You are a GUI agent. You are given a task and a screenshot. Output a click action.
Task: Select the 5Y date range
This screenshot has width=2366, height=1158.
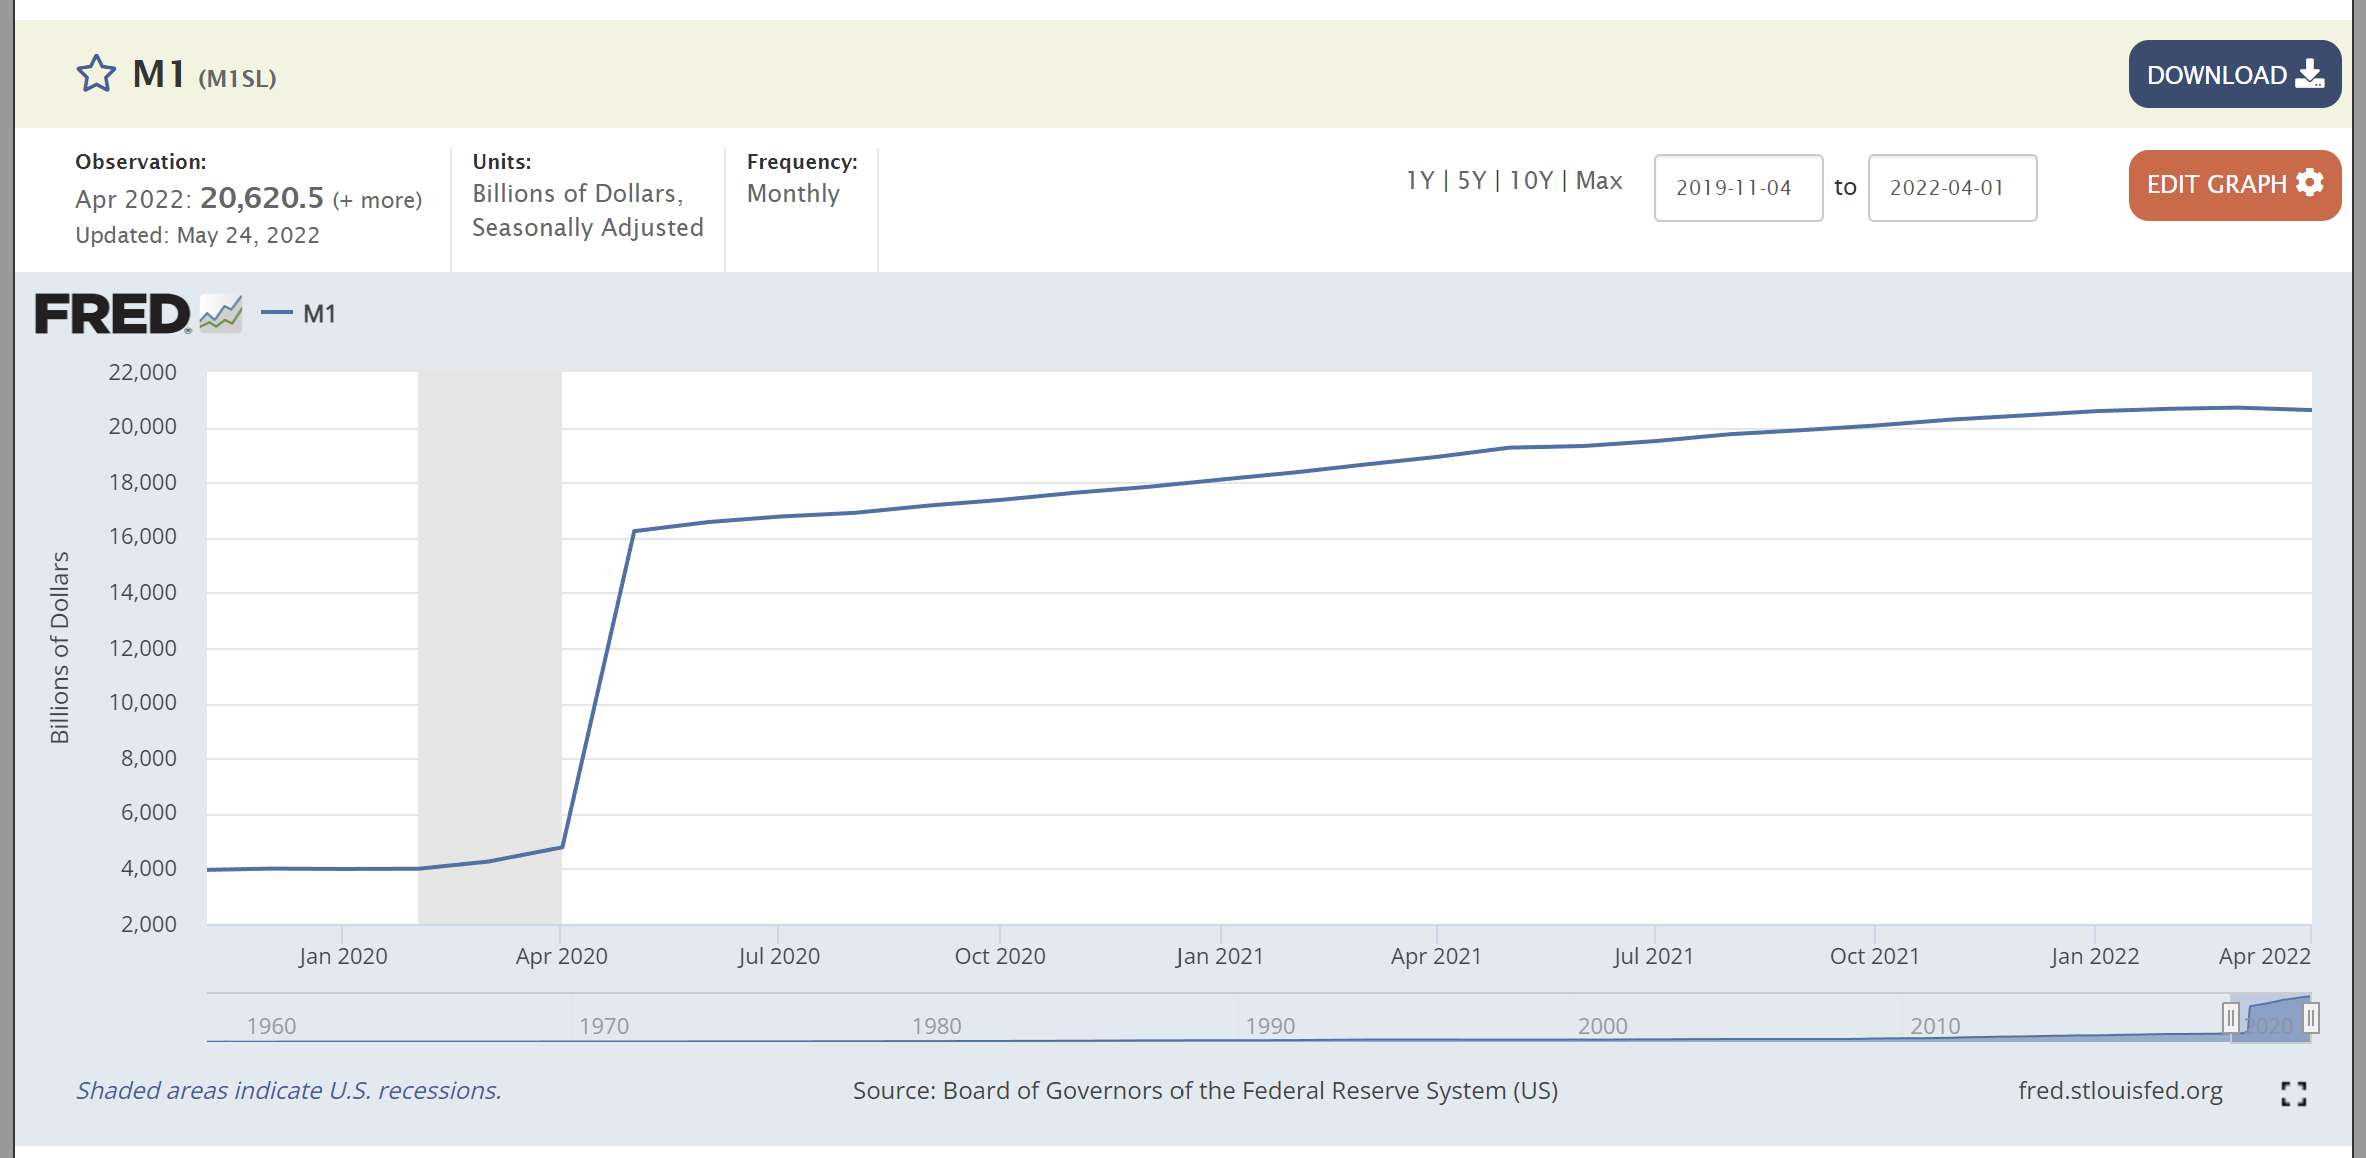coord(1471,181)
